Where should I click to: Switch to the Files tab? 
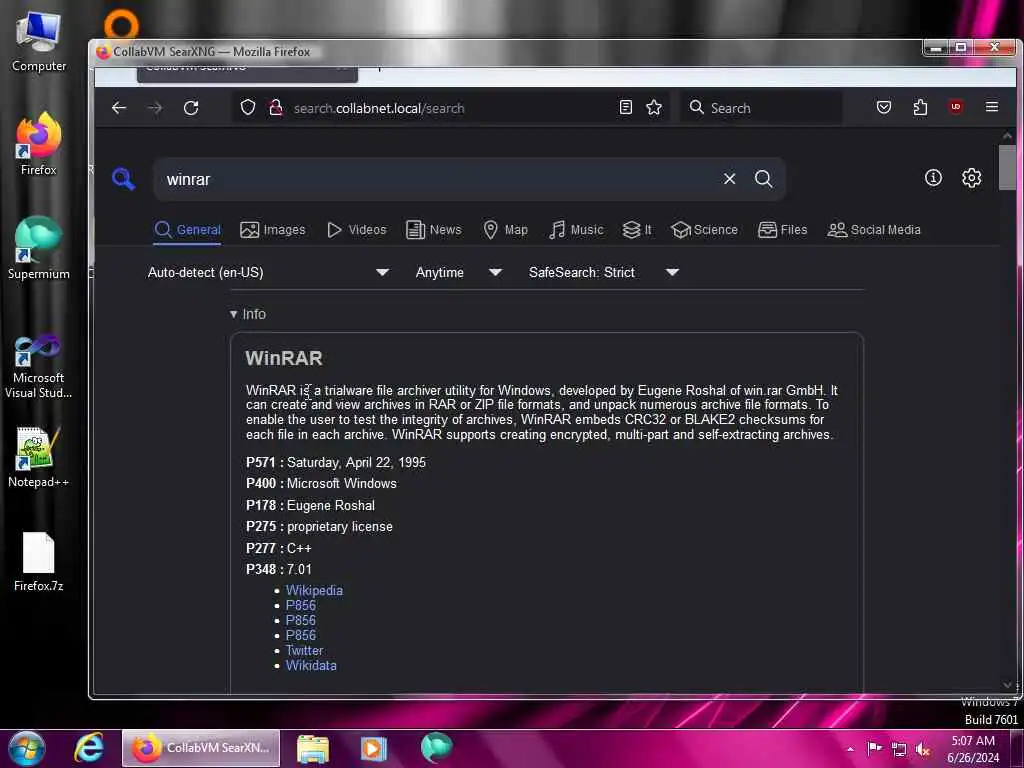(782, 230)
